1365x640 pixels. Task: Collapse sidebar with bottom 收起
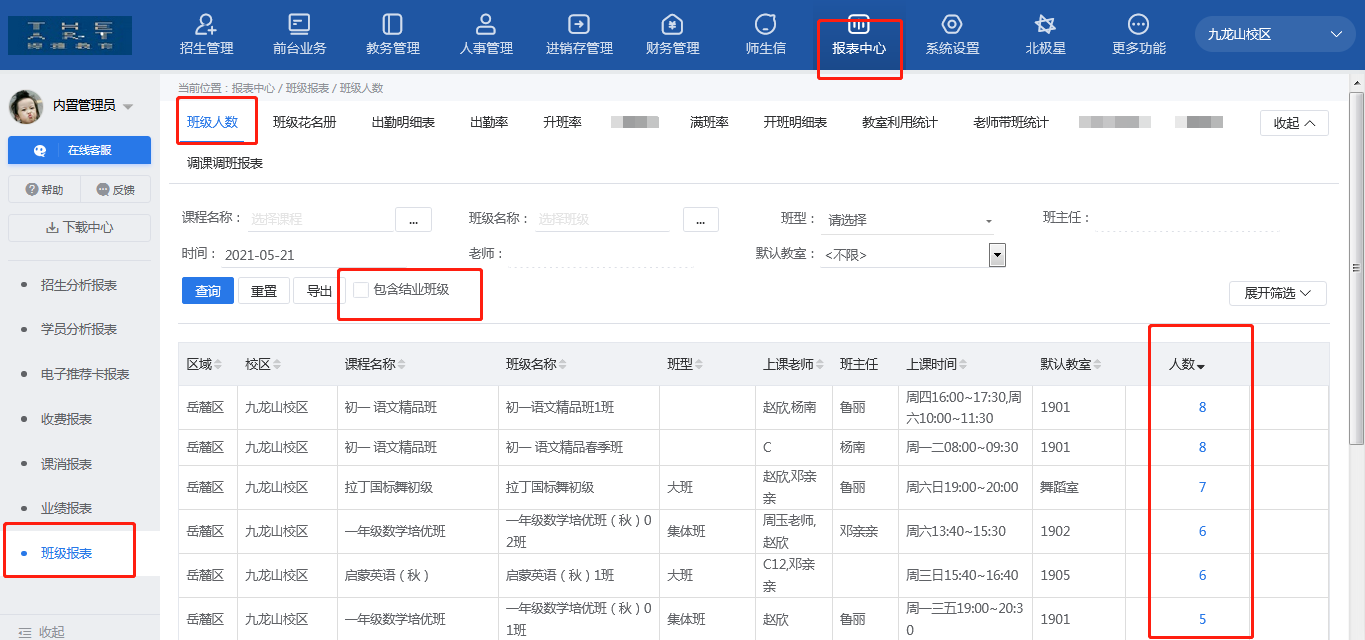coord(42,632)
